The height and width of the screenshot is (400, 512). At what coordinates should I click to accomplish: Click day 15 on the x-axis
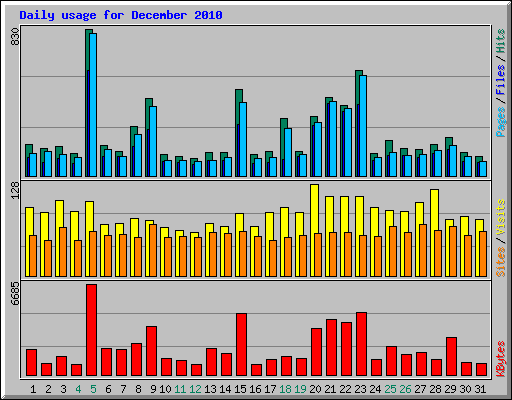coord(240,389)
